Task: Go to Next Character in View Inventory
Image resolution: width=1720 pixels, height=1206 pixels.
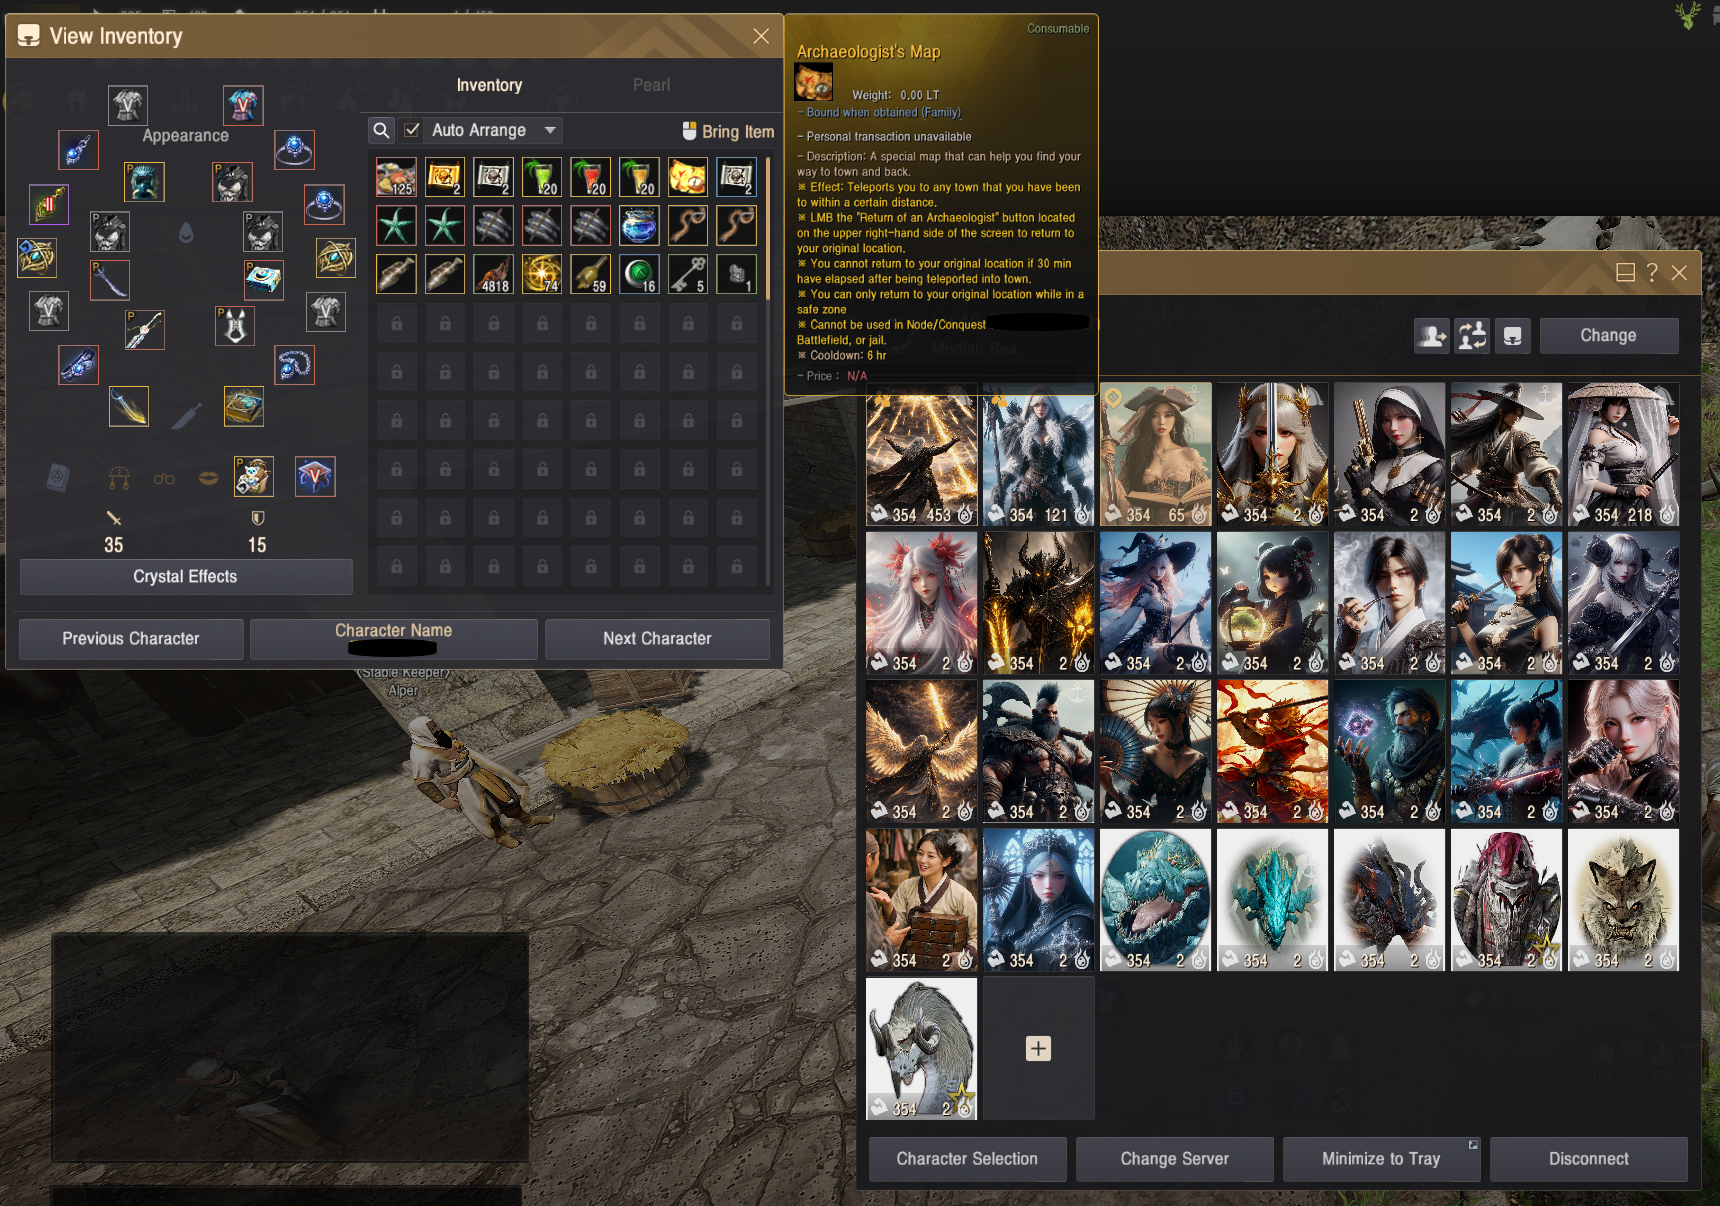Action: click(657, 639)
